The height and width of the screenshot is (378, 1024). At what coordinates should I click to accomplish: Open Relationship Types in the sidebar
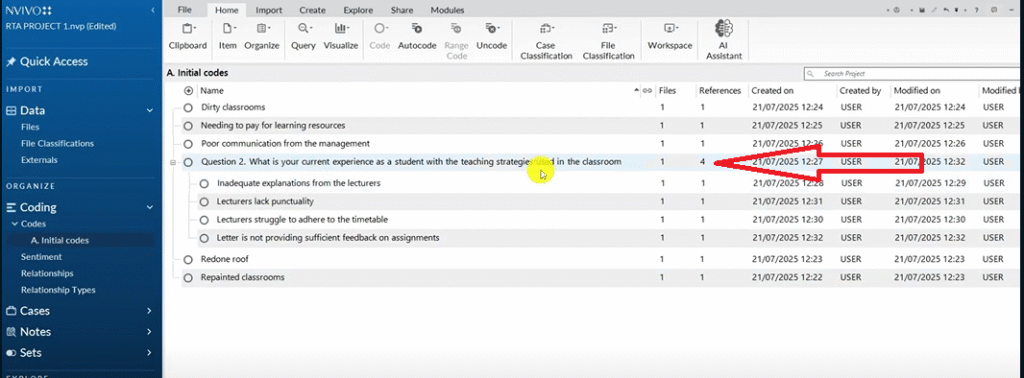tap(58, 290)
